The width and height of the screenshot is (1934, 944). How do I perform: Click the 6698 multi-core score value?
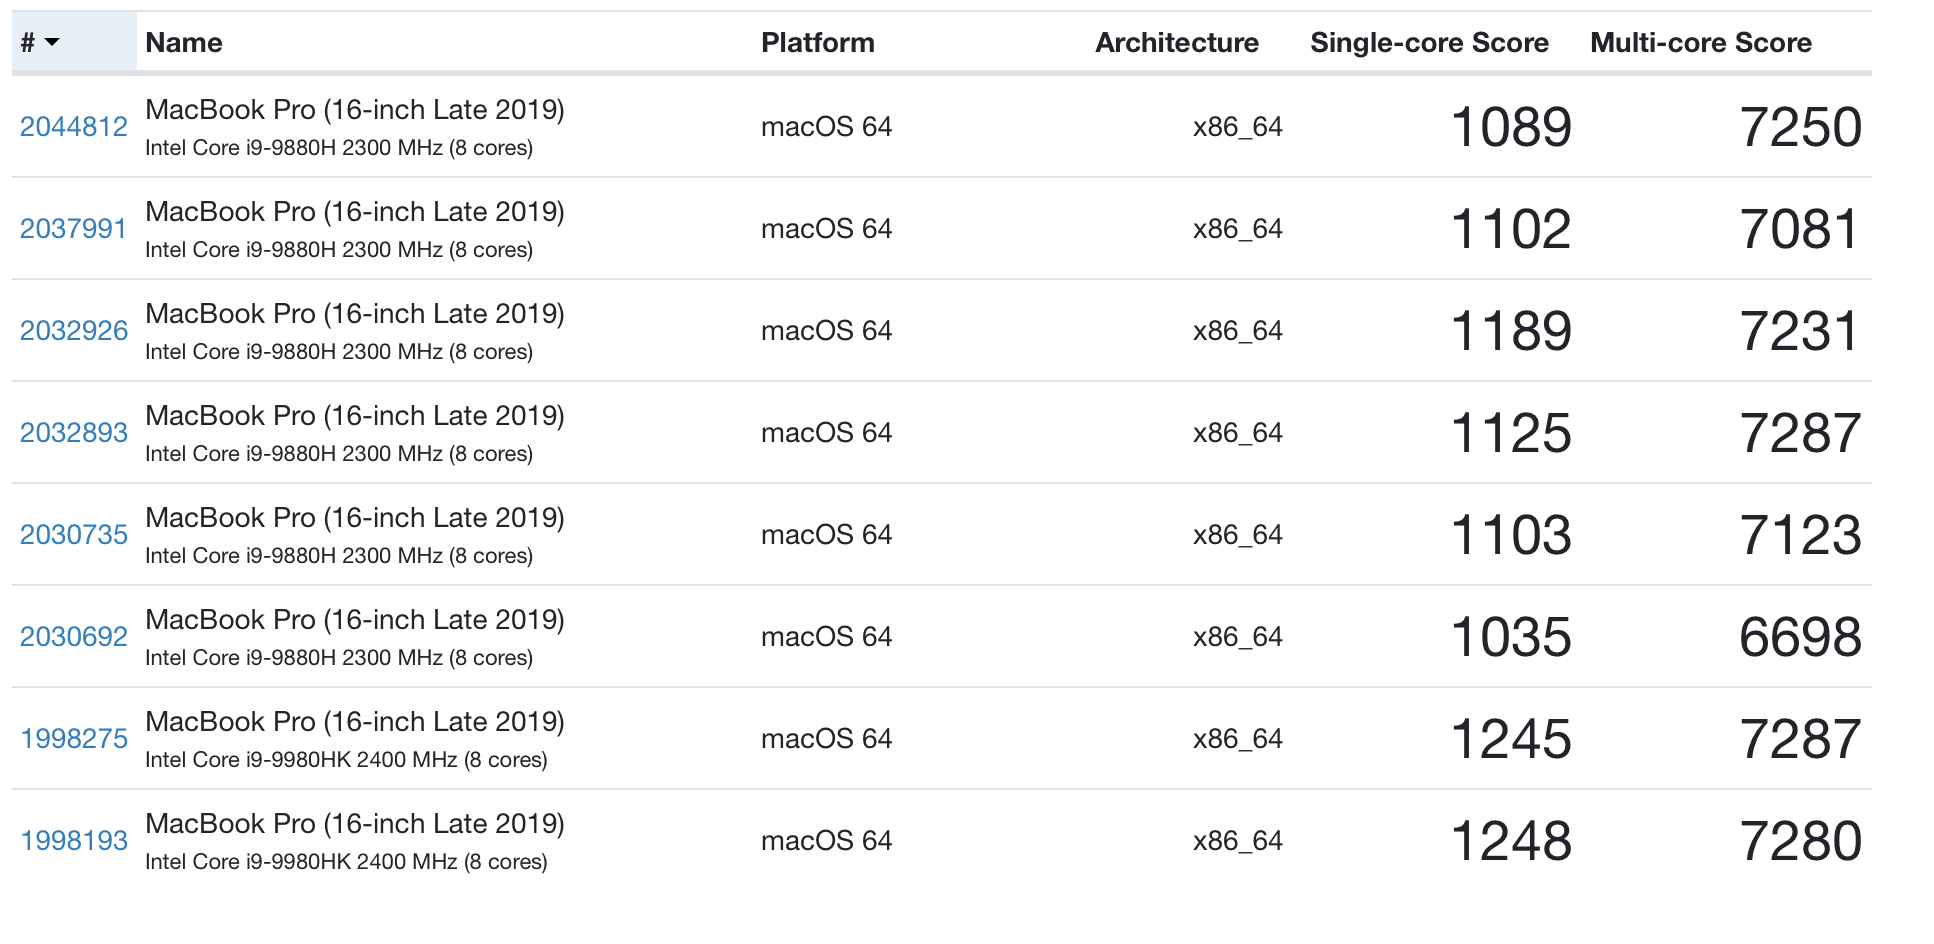coord(1799,637)
